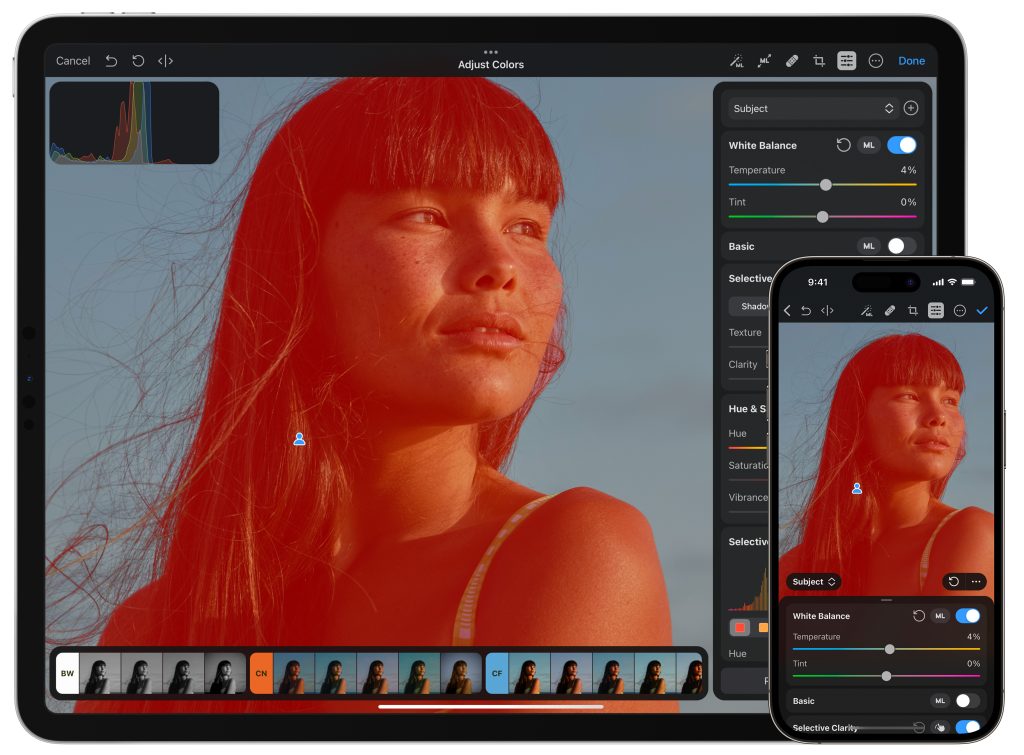Show the split compare view on iPad

(x=166, y=61)
